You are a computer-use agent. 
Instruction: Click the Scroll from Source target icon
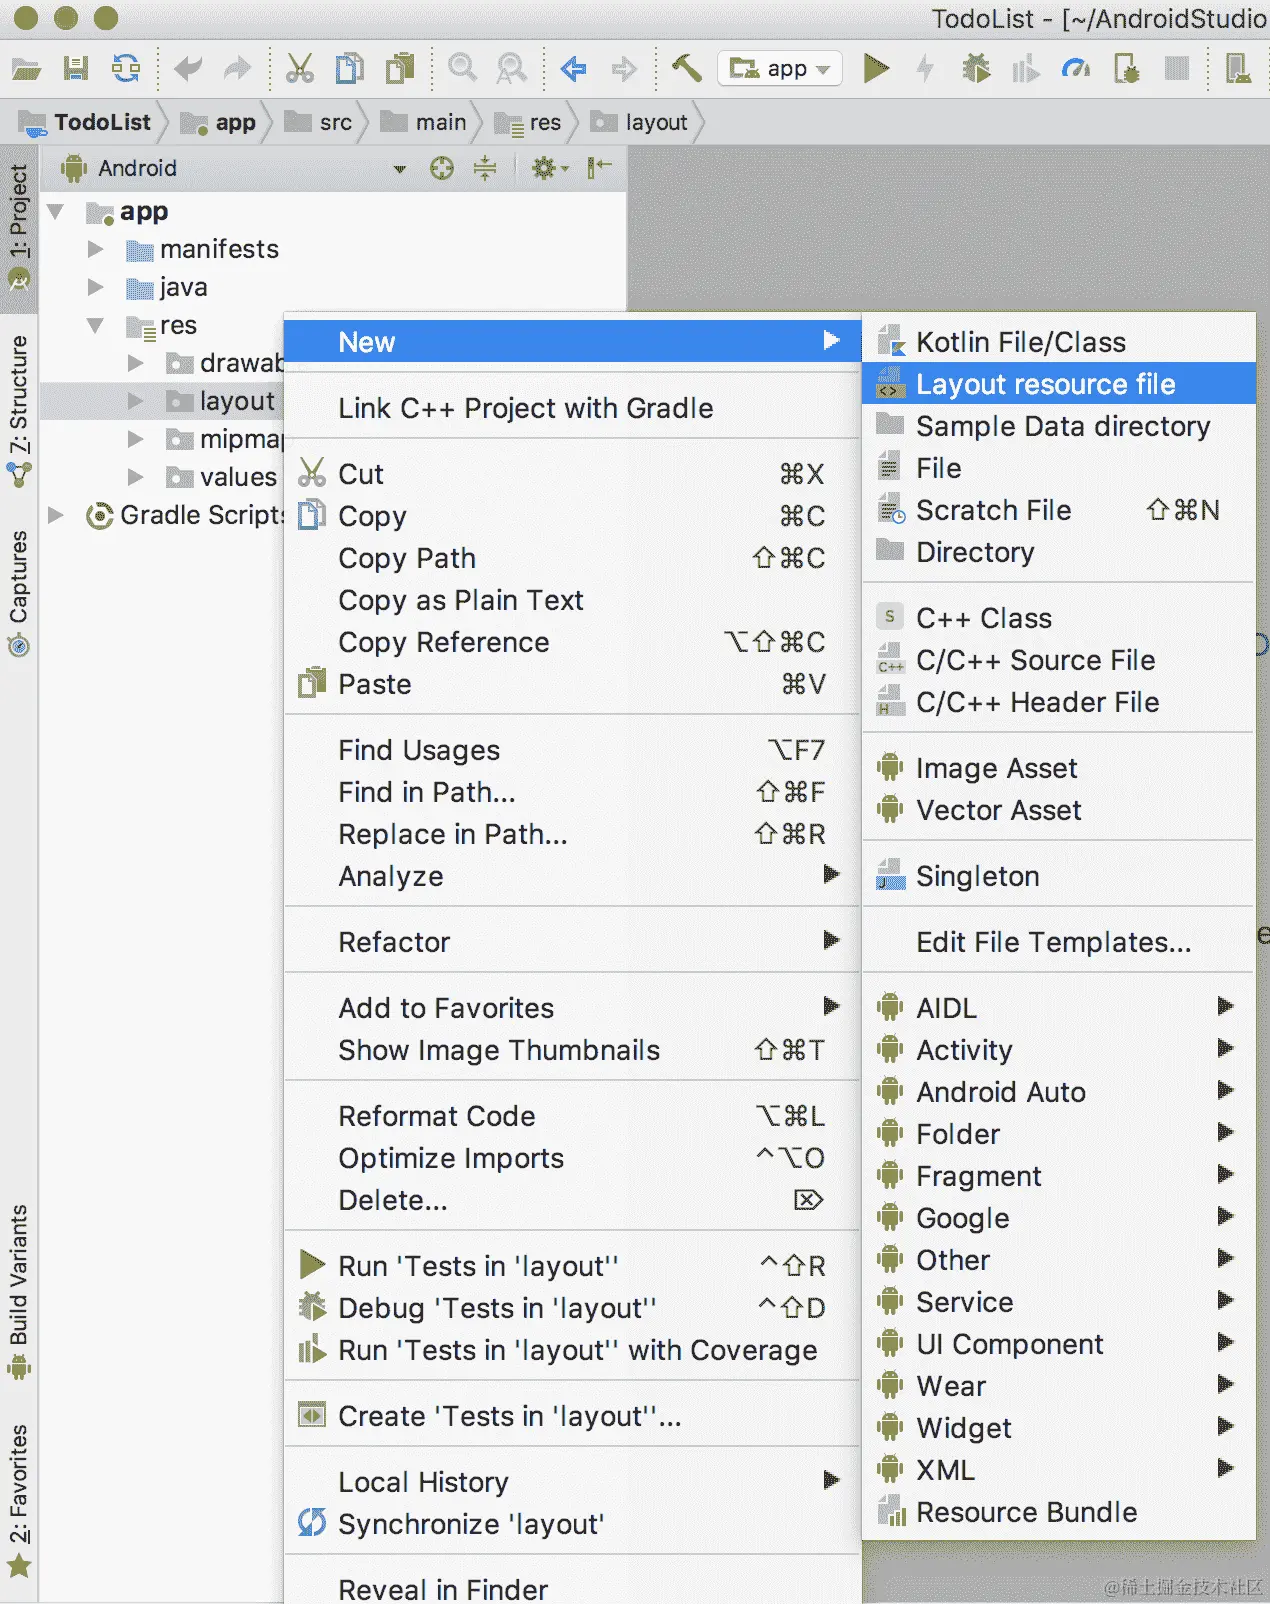[x=441, y=168]
